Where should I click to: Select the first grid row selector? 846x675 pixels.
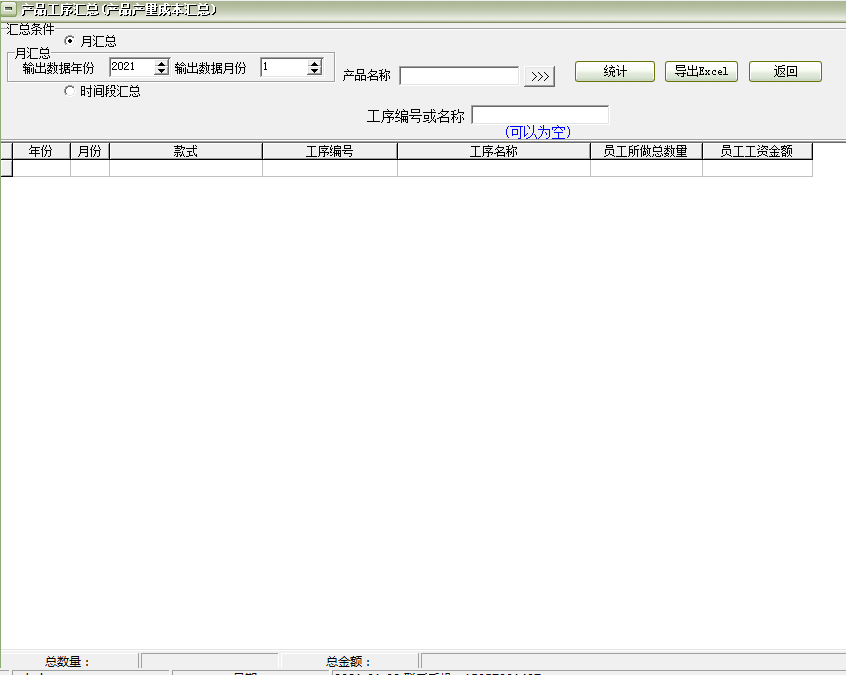point(6,168)
